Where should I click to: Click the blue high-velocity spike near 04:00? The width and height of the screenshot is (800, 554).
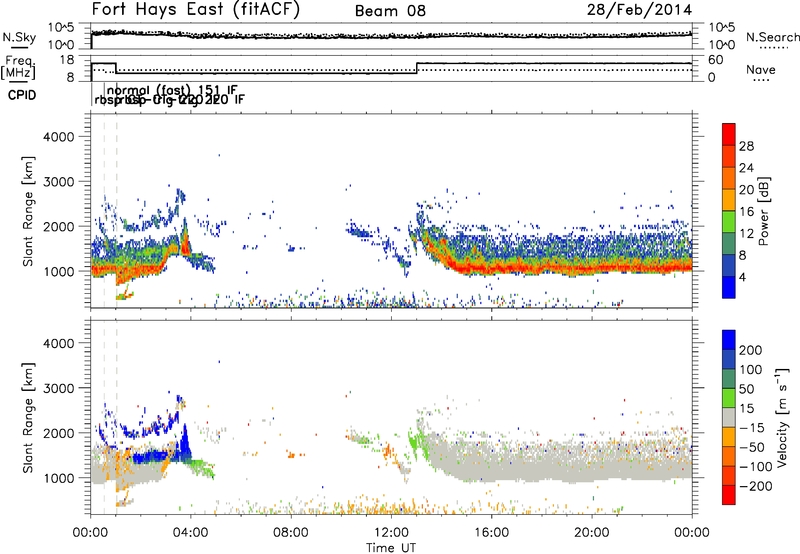[186, 443]
